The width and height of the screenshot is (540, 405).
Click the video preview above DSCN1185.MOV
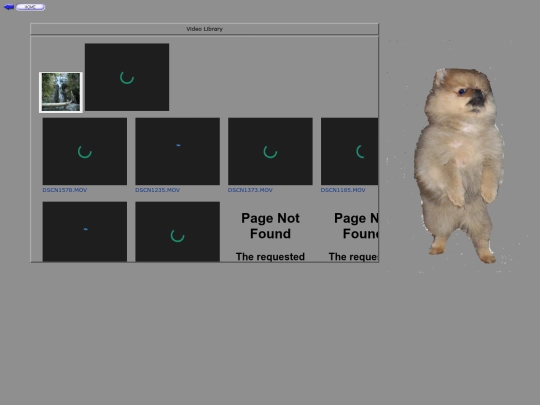pos(350,151)
